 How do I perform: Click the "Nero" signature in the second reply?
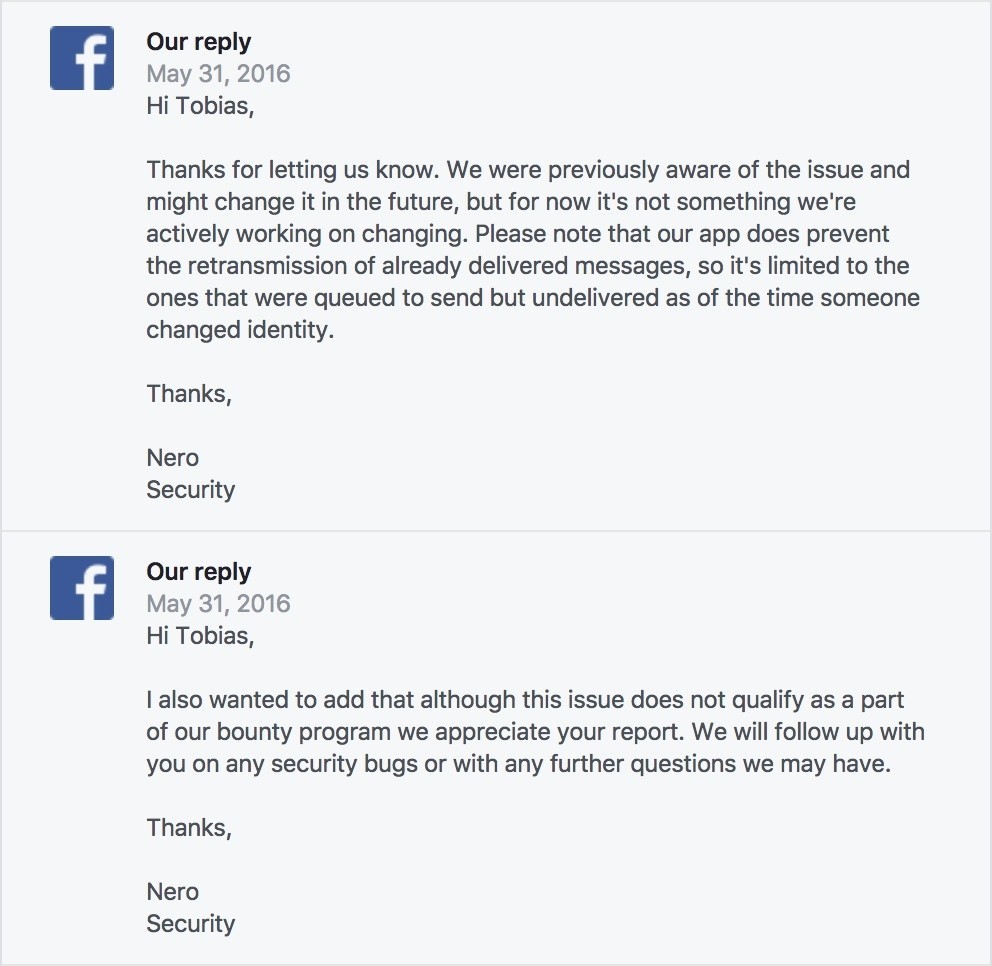coord(172,892)
